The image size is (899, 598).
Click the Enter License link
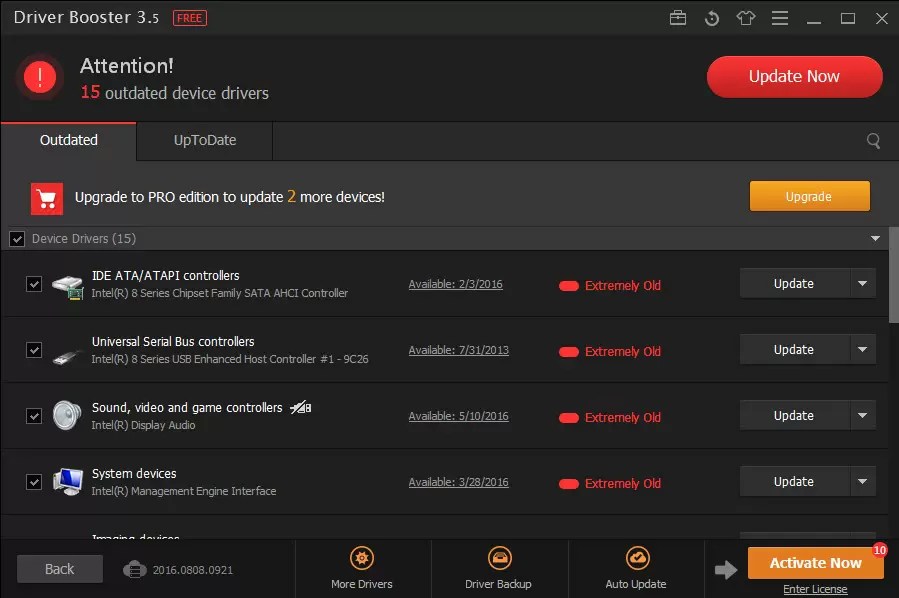[x=815, y=589]
